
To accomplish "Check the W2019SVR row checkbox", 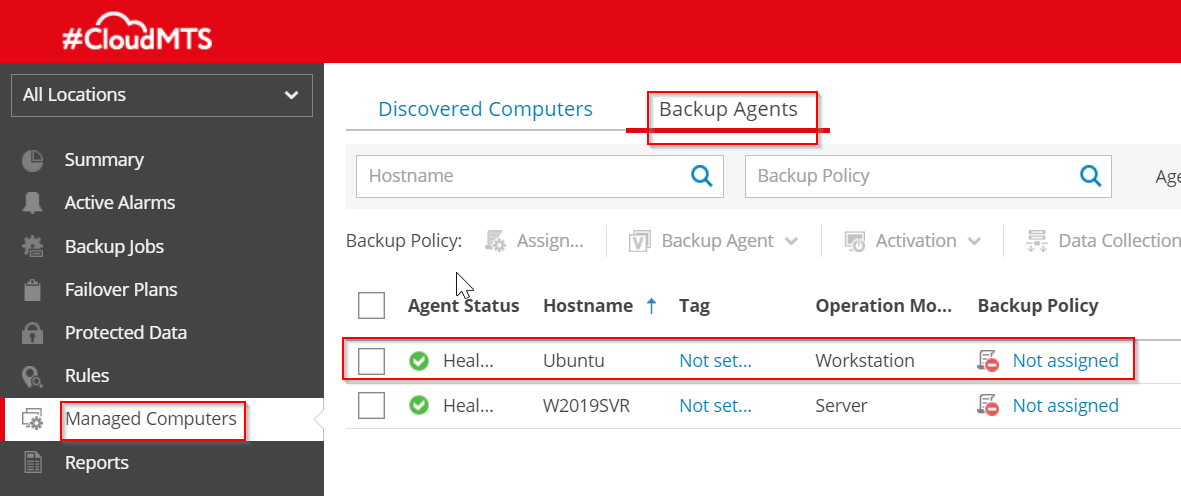I will pyautogui.click(x=371, y=405).
